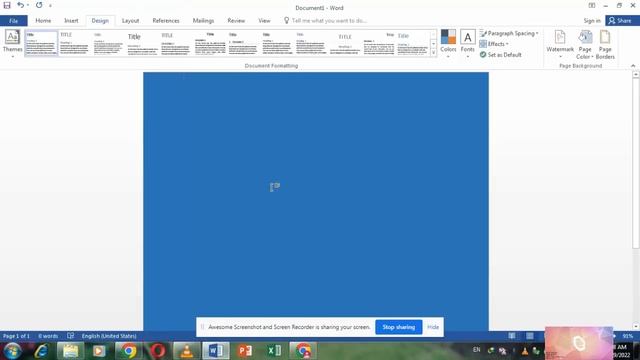This screenshot has width=640, height=360.
Task: Open Excel from taskbar
Action: coord(274,351)
